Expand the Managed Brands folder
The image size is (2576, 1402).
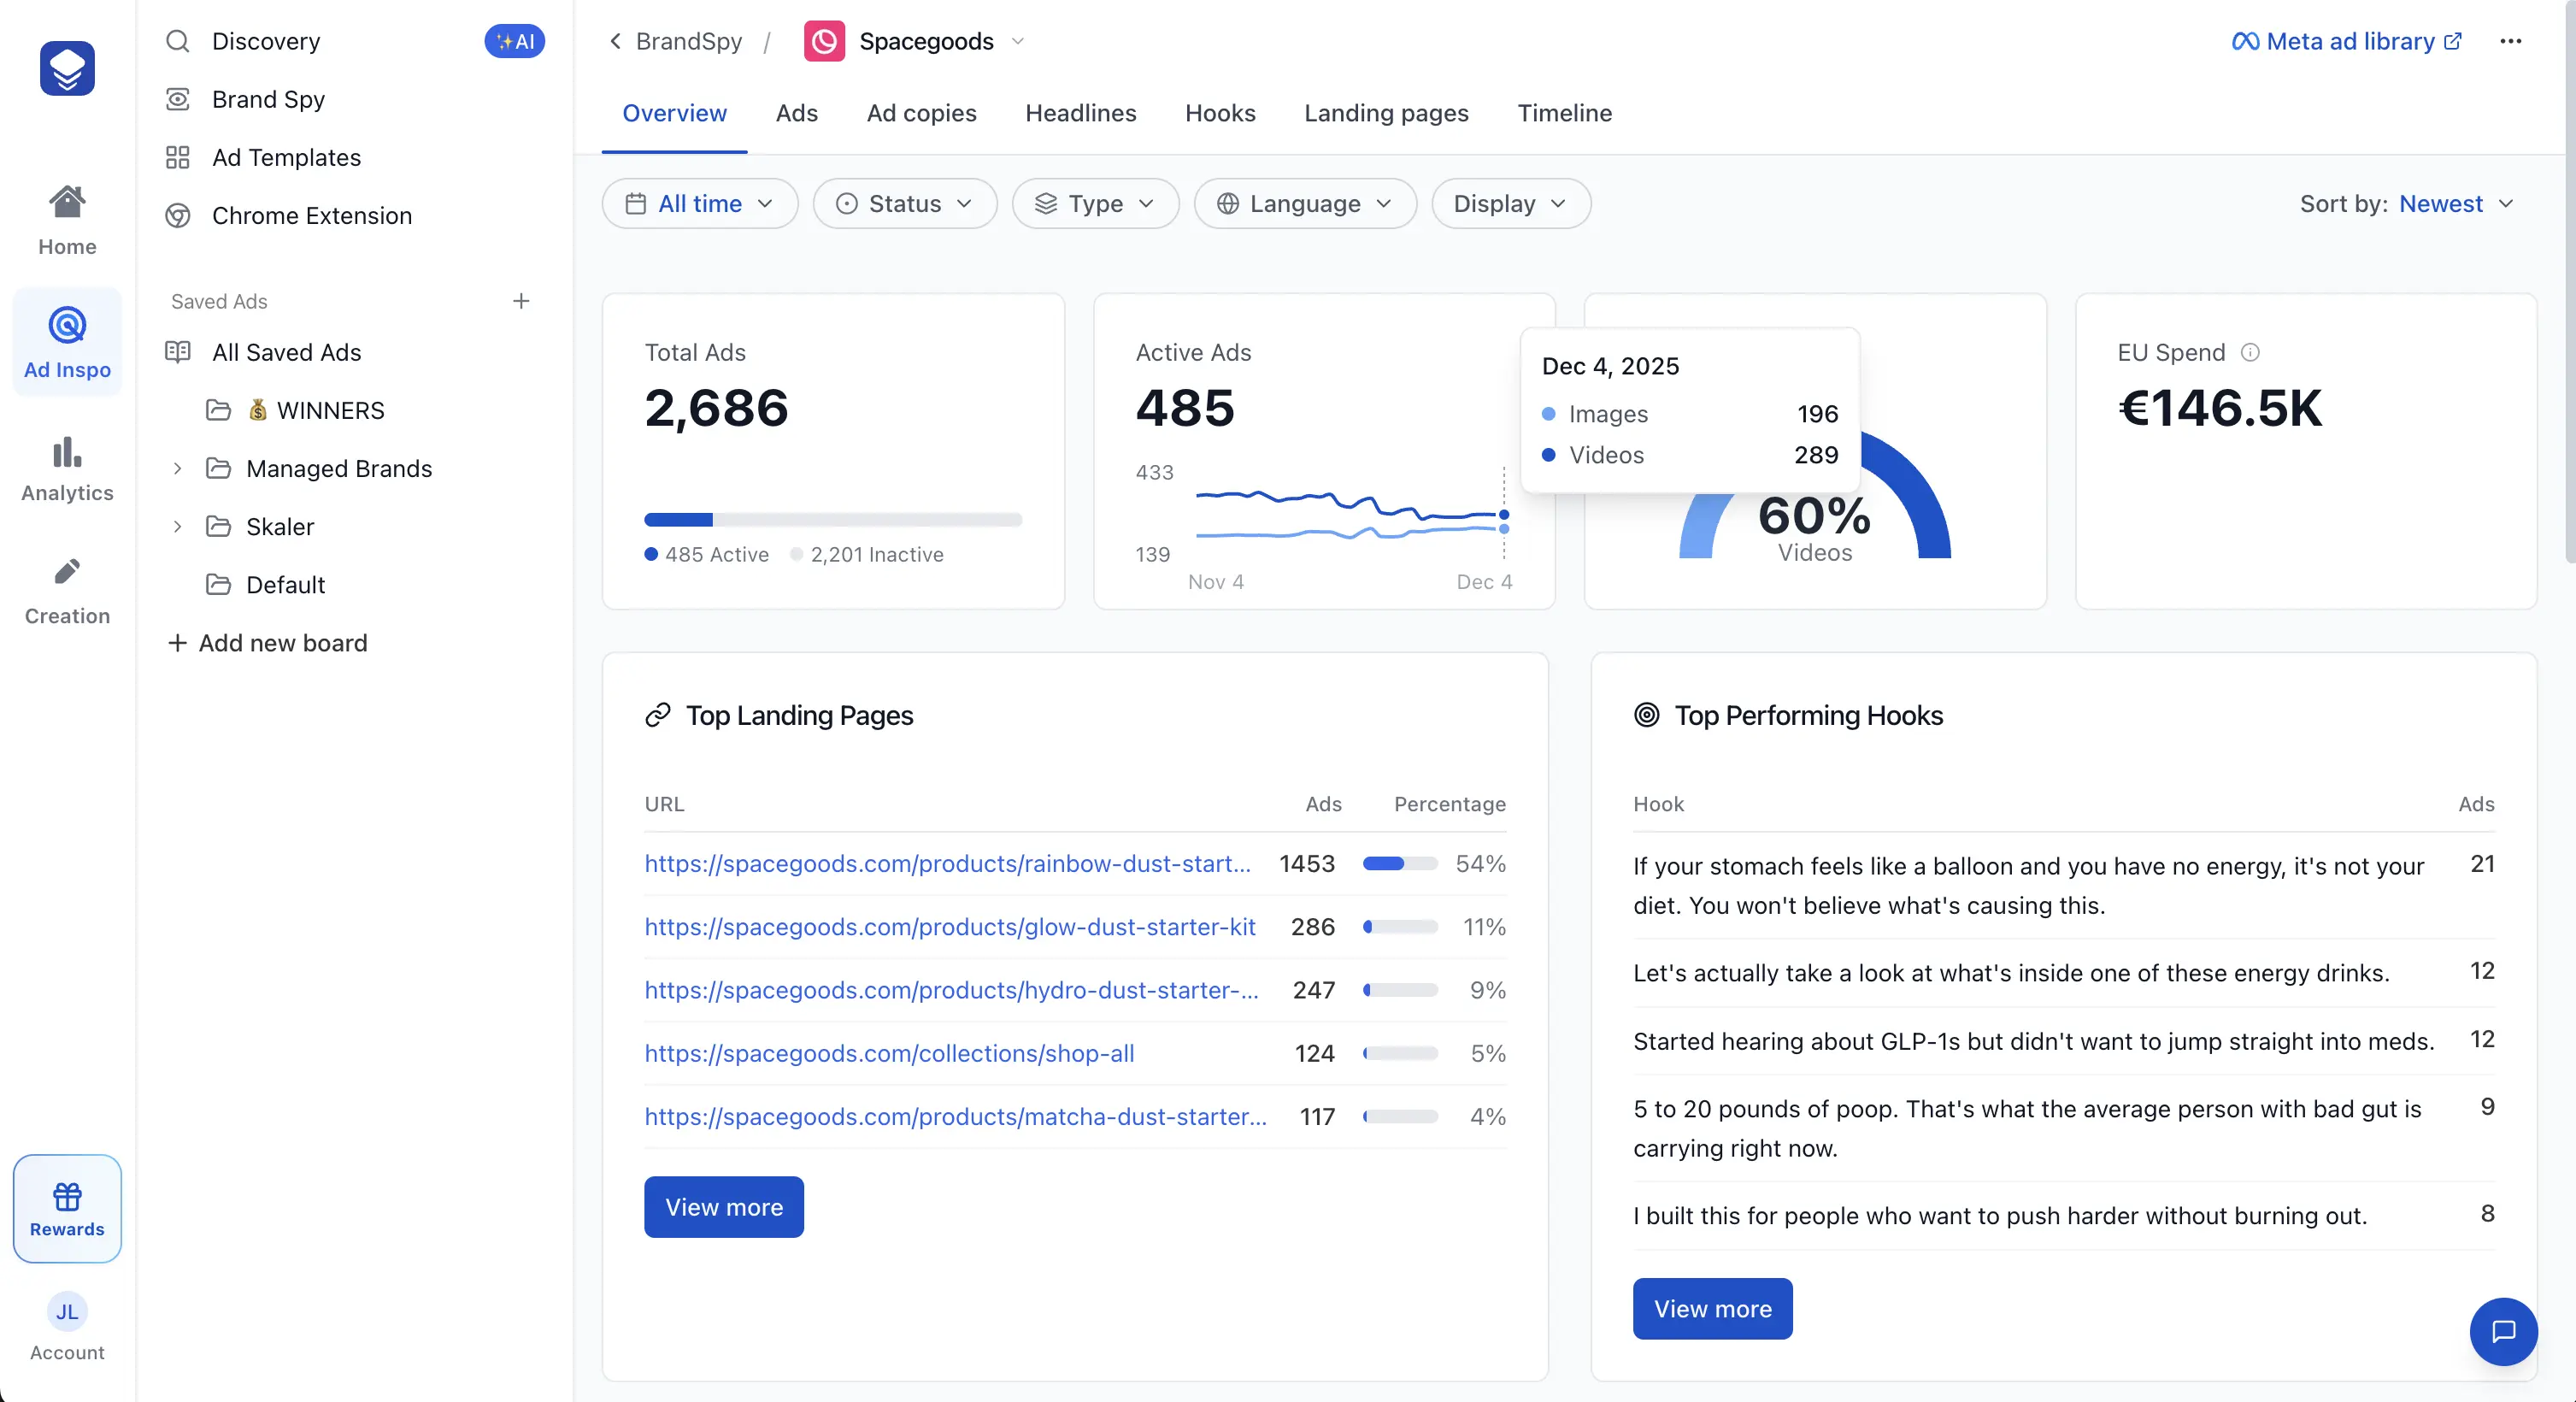click(x=177, y=468)
